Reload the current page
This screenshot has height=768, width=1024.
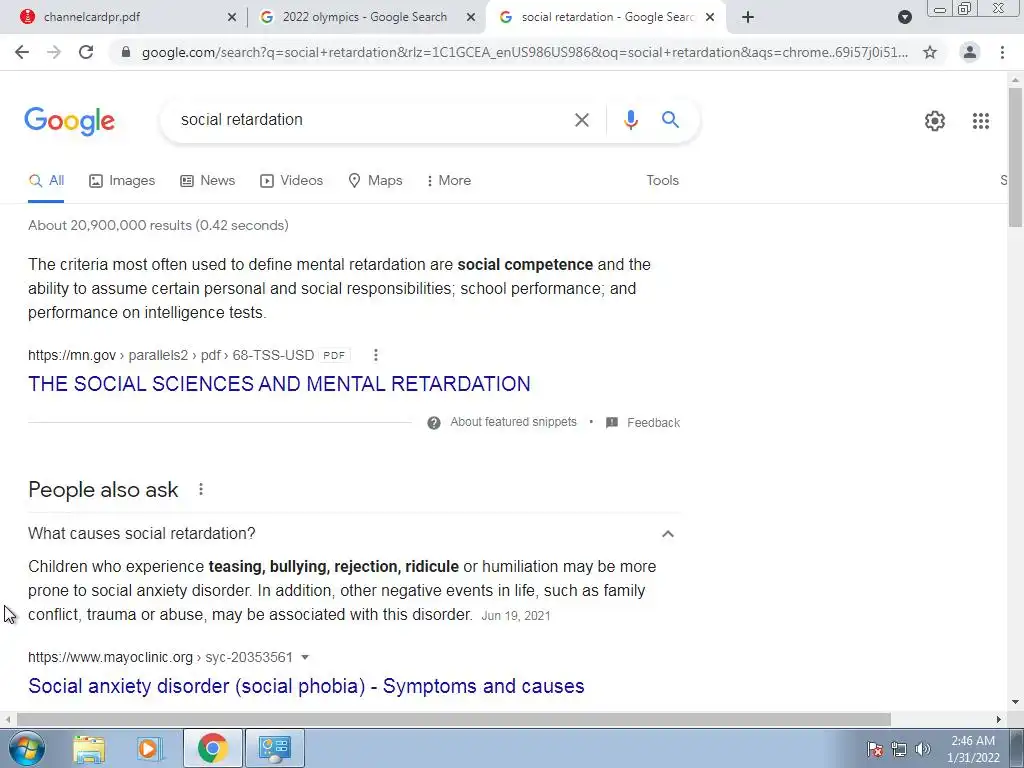(x=86, y=52)
